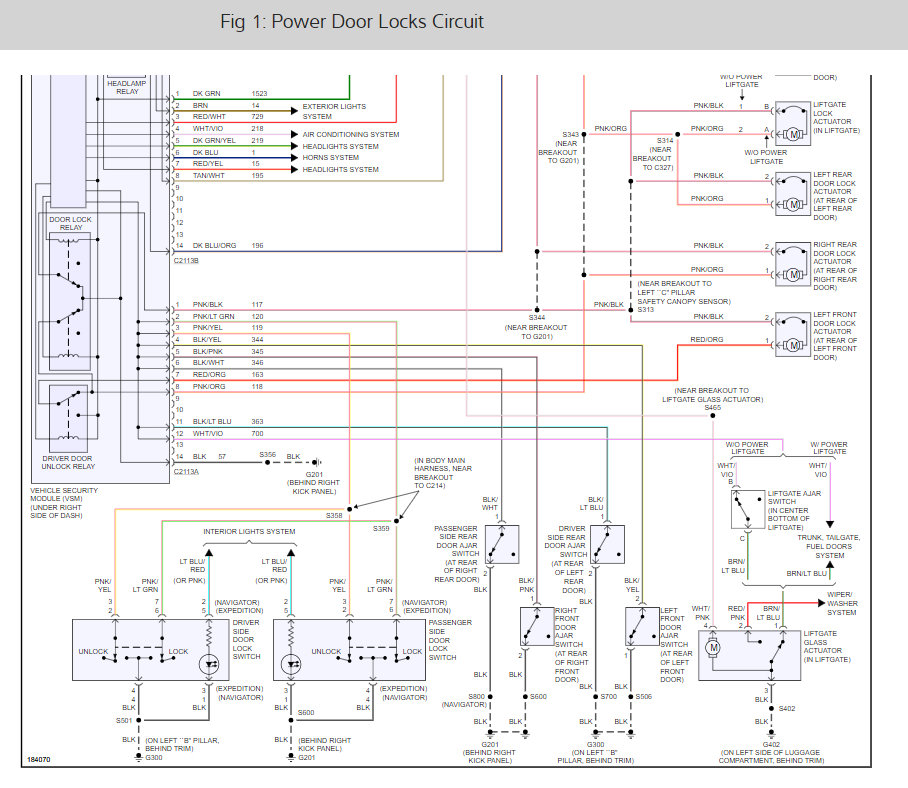Image resolution: width=908 pixels, height=788 pixels.
Task: Click the diagram number '184070'
Action: pos(39,760)
